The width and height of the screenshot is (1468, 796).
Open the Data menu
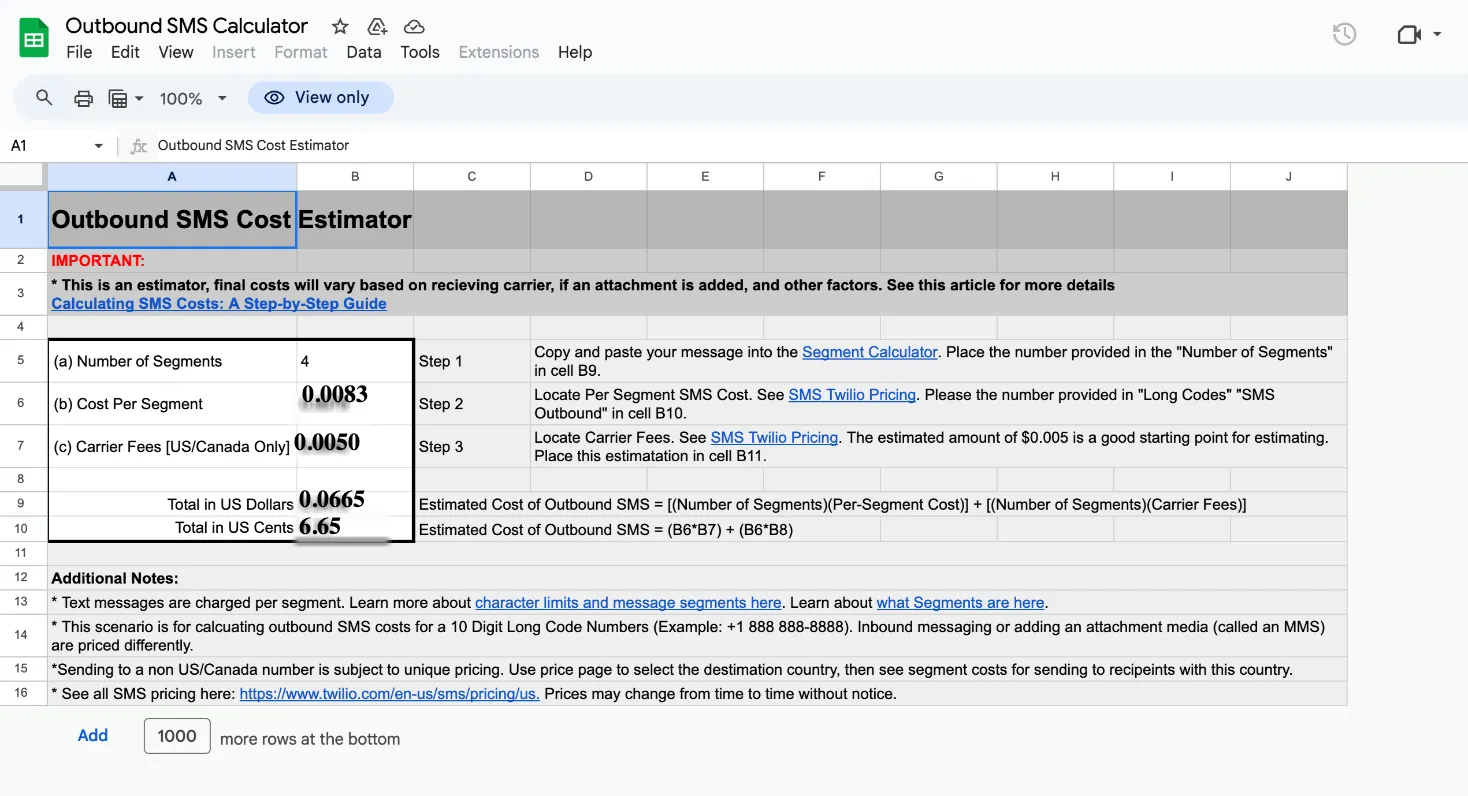coord(364,52)
